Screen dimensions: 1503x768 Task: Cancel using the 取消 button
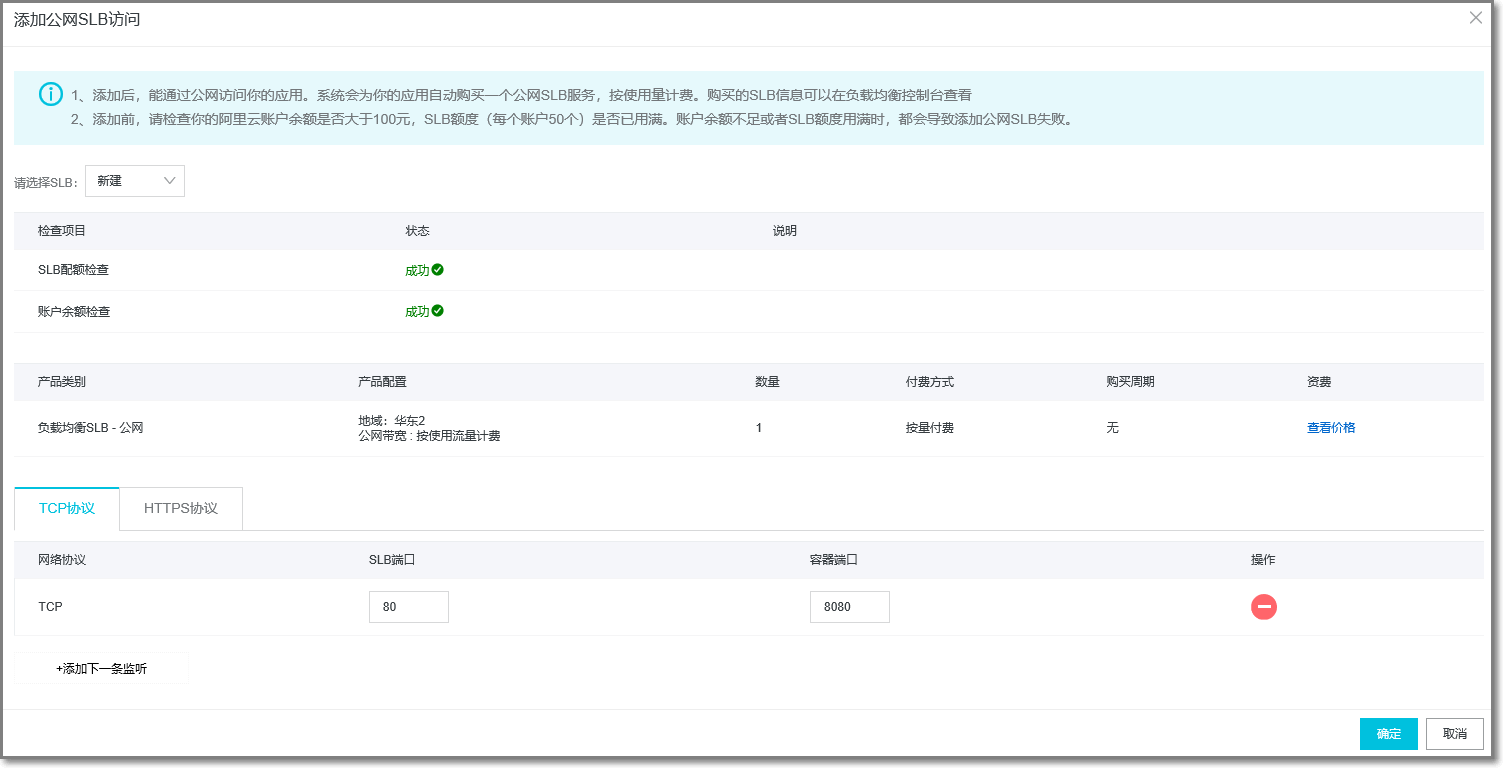coord(1454,734)
